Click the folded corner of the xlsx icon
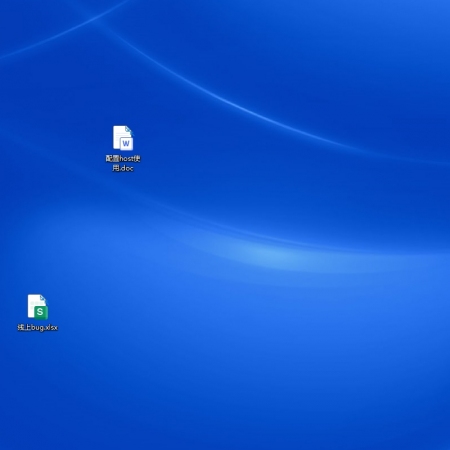Image resolution: width=450 pixels, height=450 pixels. pyautogui.click(x=44, y=299)
